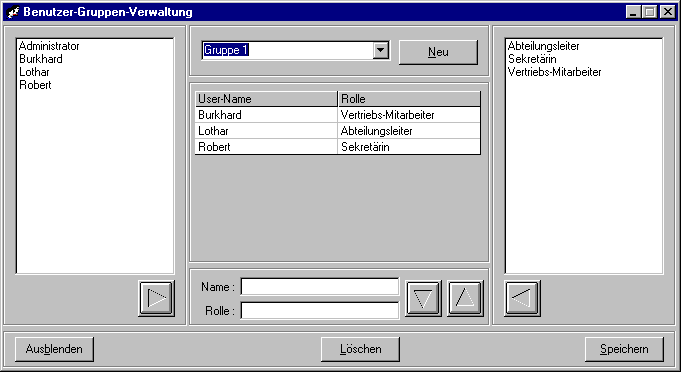The height and width of the screenshot is (372, 681).
Task: Open the Gruppe 1 dropdown arrow
Action: (380, 50)
